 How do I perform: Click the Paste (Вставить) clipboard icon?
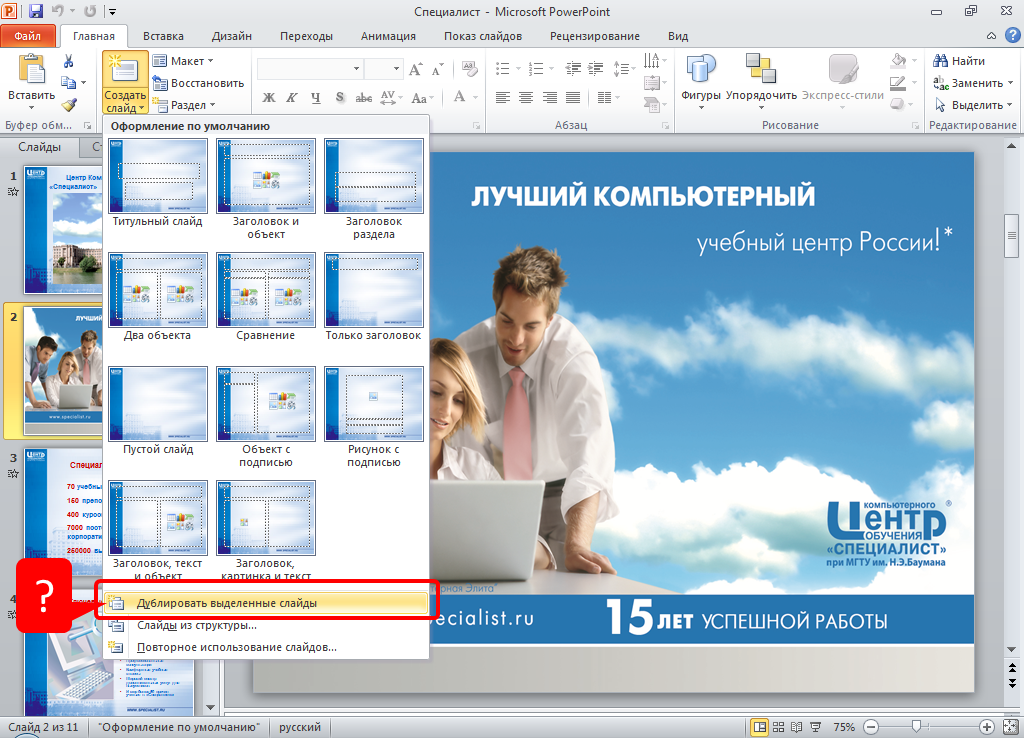[32, 70]
